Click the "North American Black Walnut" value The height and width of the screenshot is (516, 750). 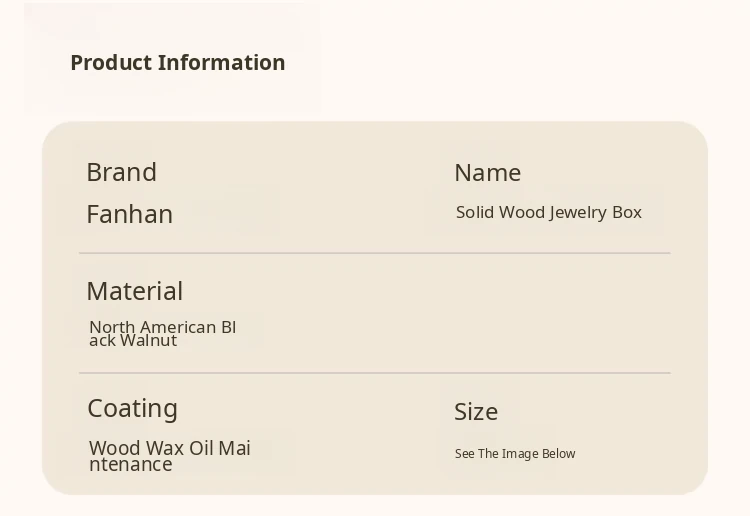pyautogui.click(x=162, y=333)
